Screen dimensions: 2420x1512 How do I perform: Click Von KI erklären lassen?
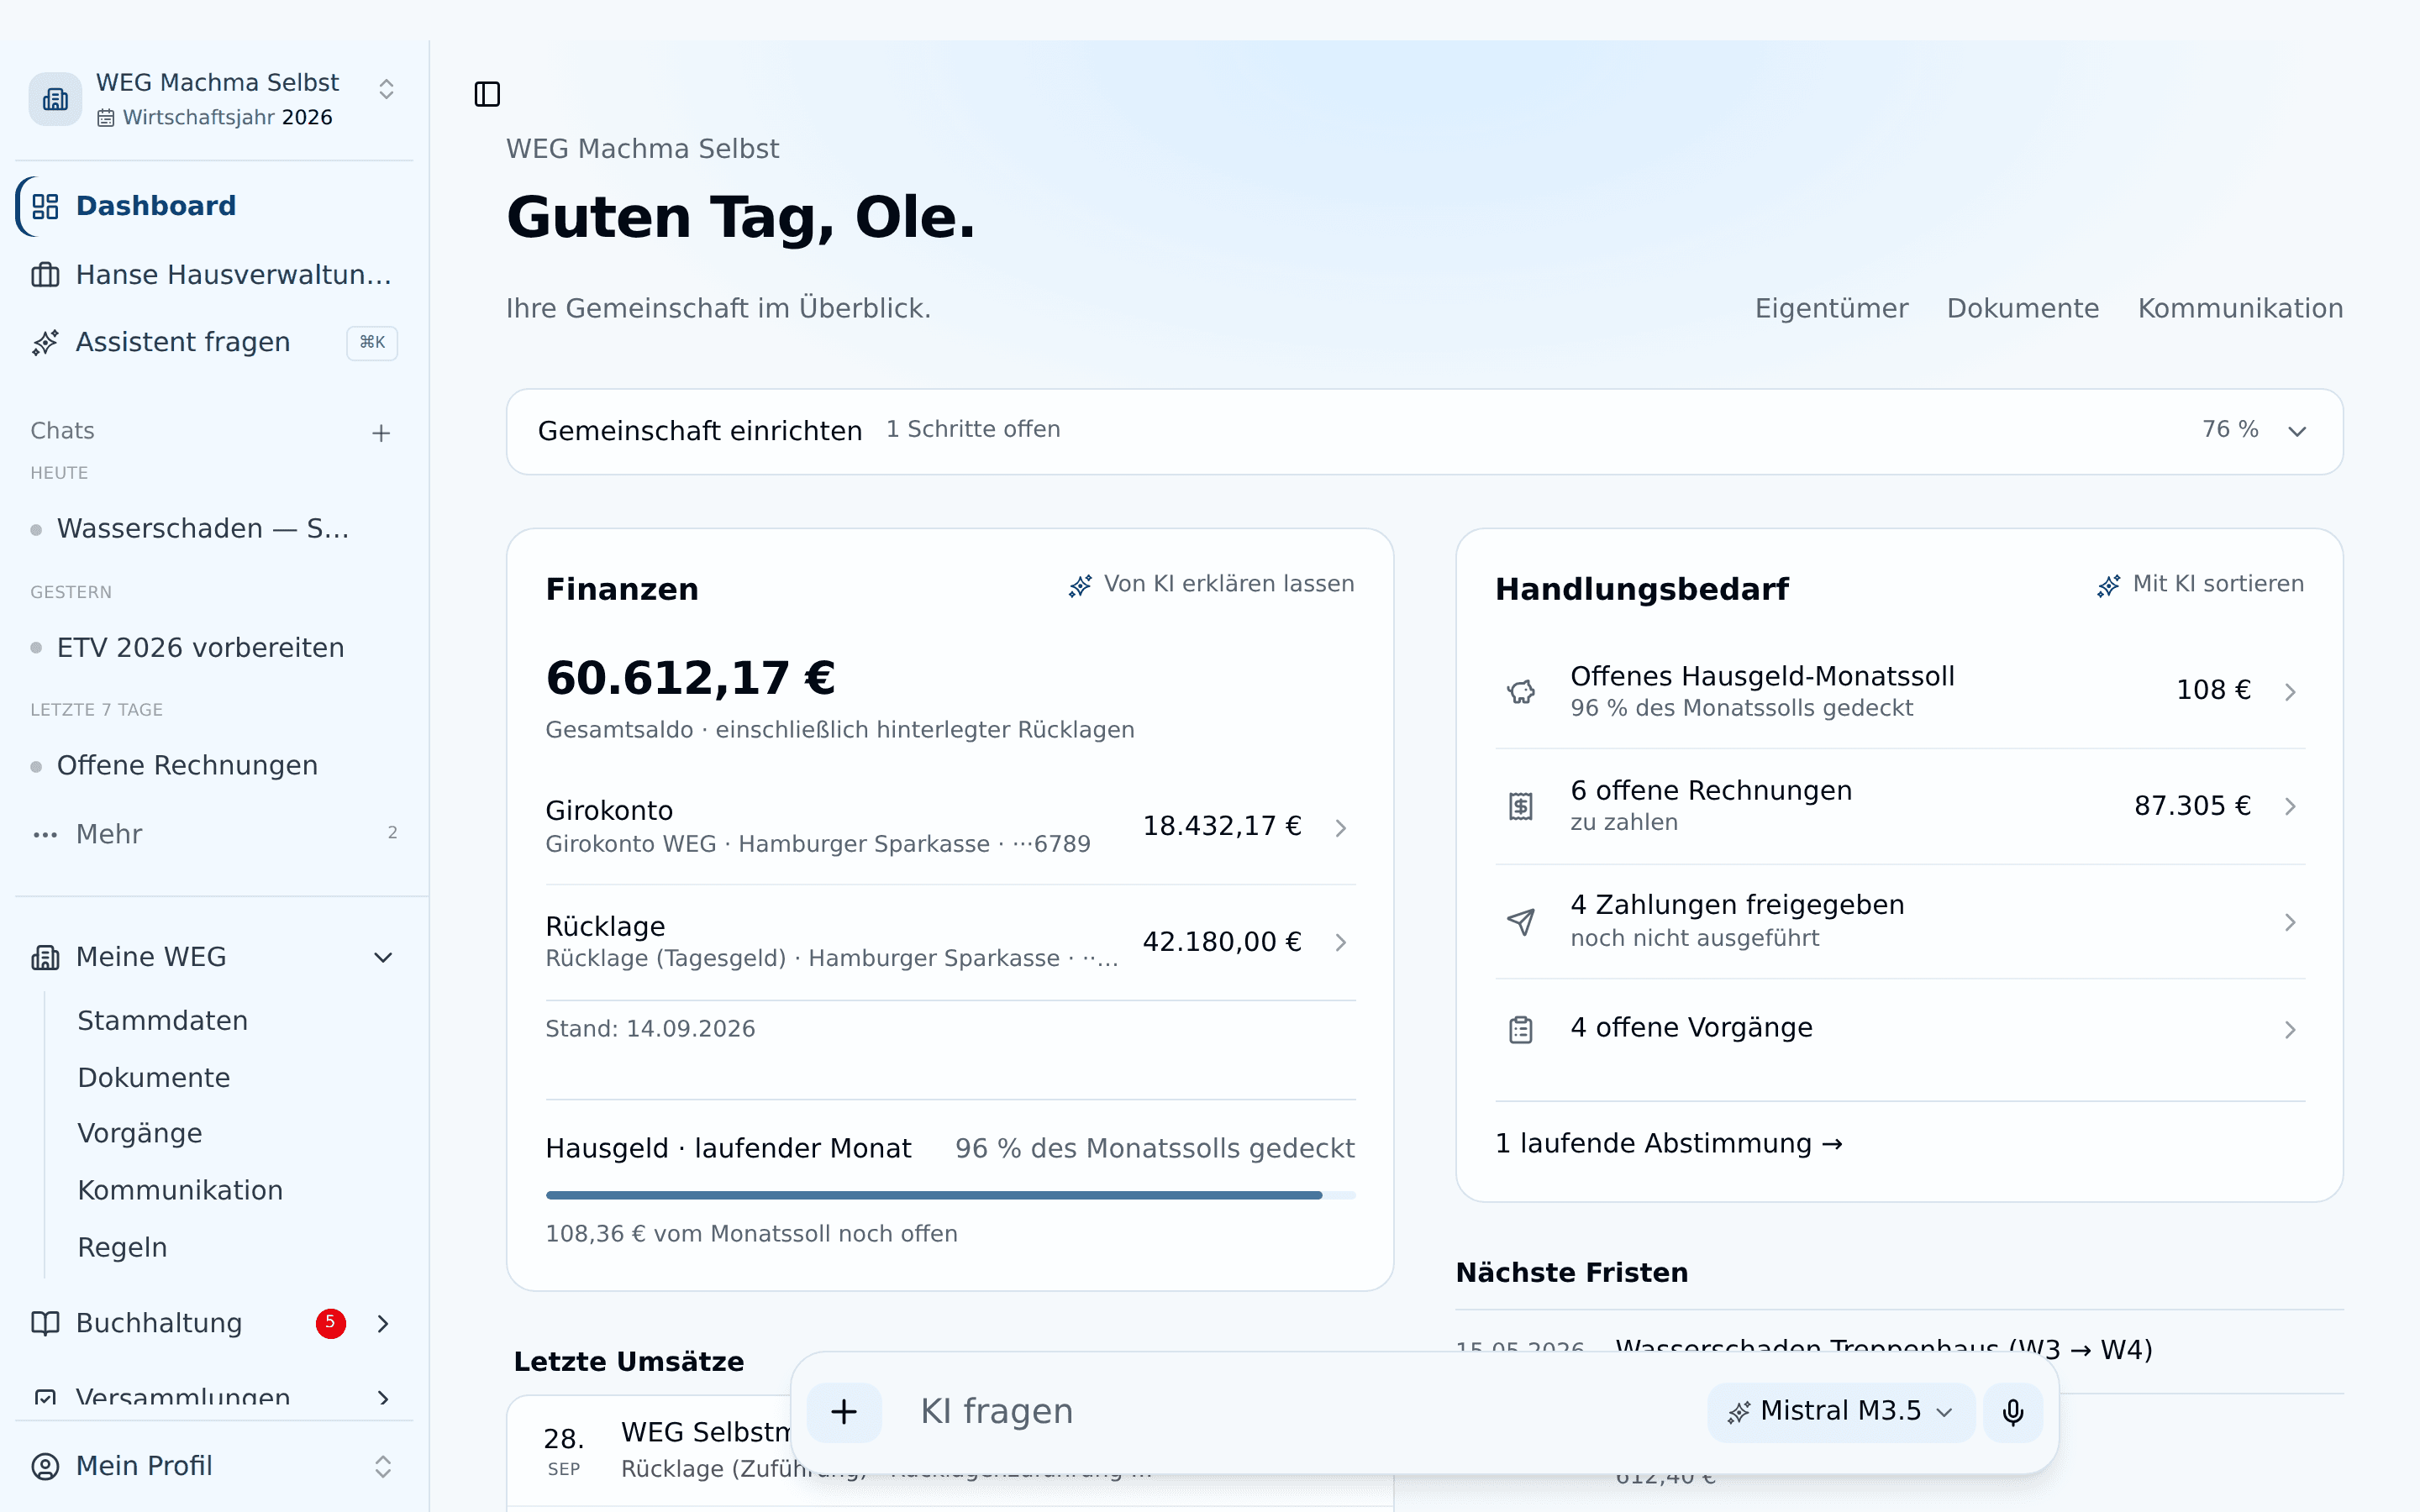coord(1212,585)
